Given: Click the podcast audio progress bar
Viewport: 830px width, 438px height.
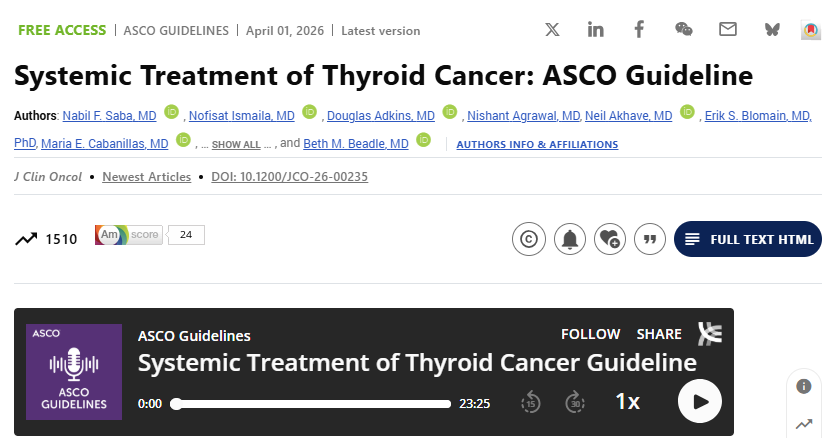Looking at the screenshot, I should coord(312,404).
